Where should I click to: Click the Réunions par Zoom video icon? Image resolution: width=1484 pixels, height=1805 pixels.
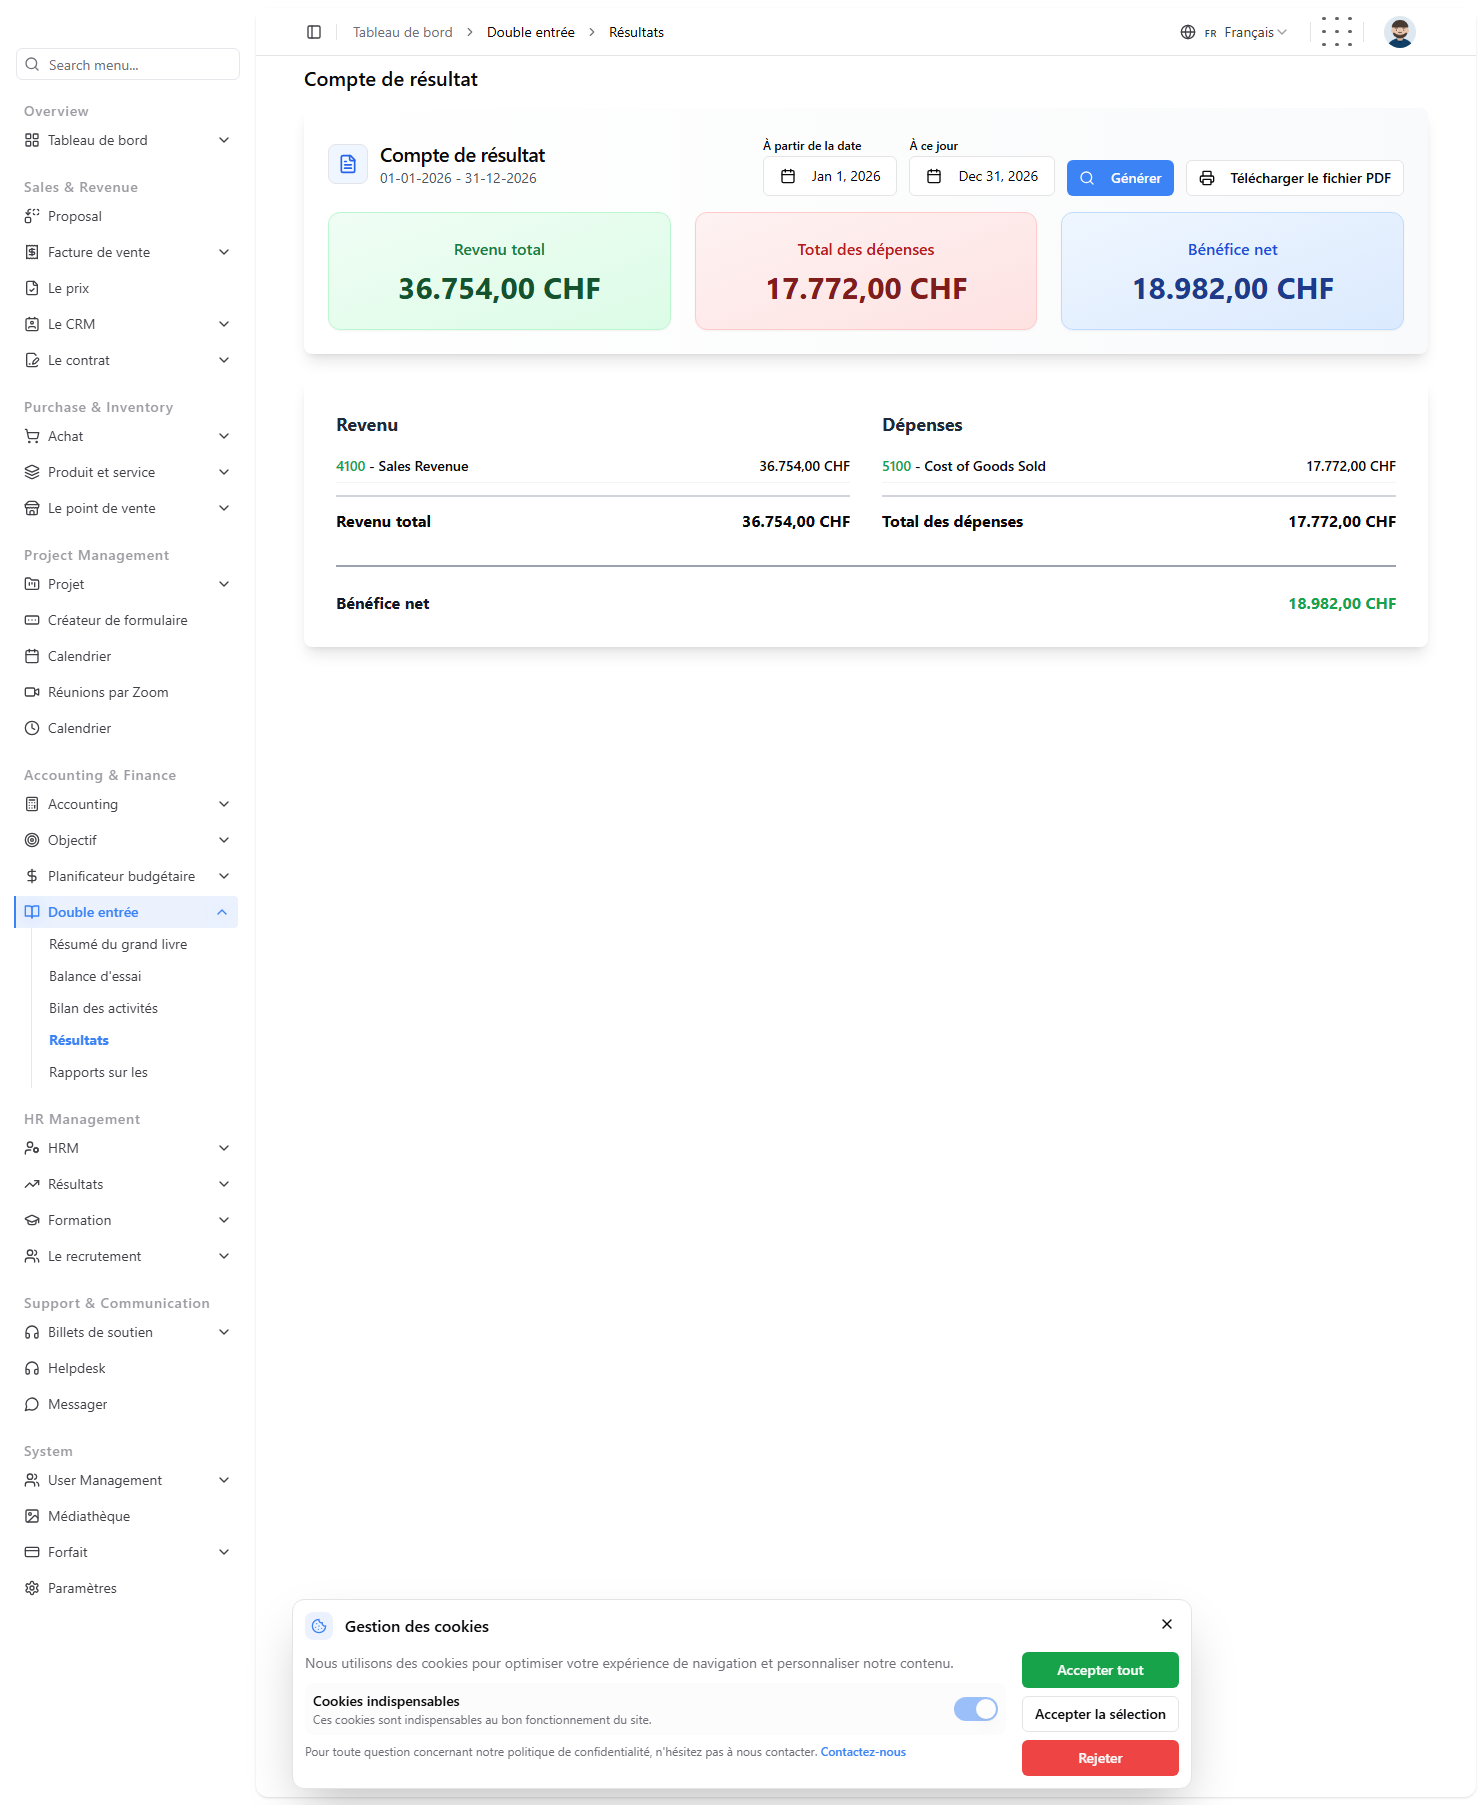[32, 692]
